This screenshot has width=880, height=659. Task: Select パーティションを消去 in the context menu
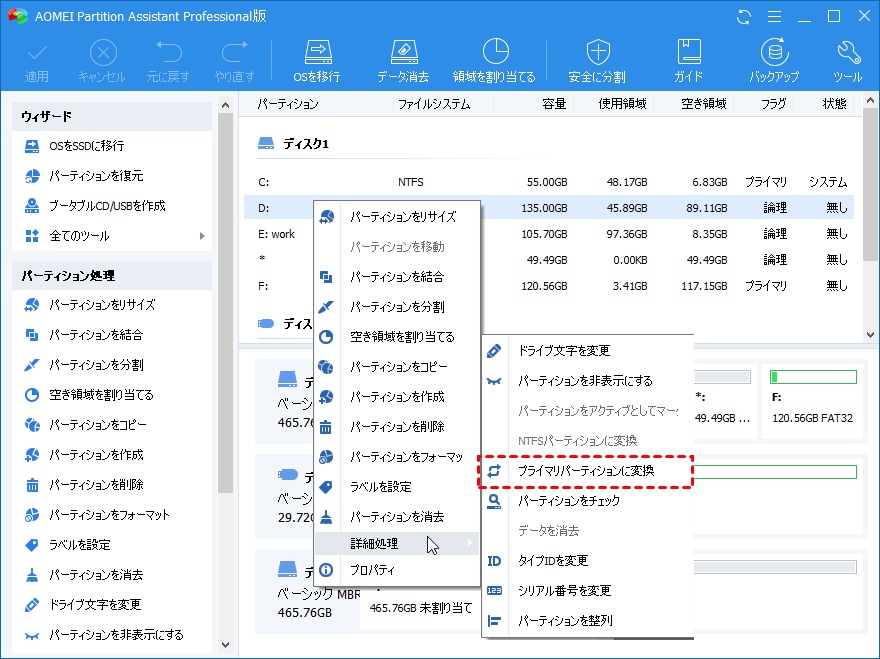pos(397,516)
